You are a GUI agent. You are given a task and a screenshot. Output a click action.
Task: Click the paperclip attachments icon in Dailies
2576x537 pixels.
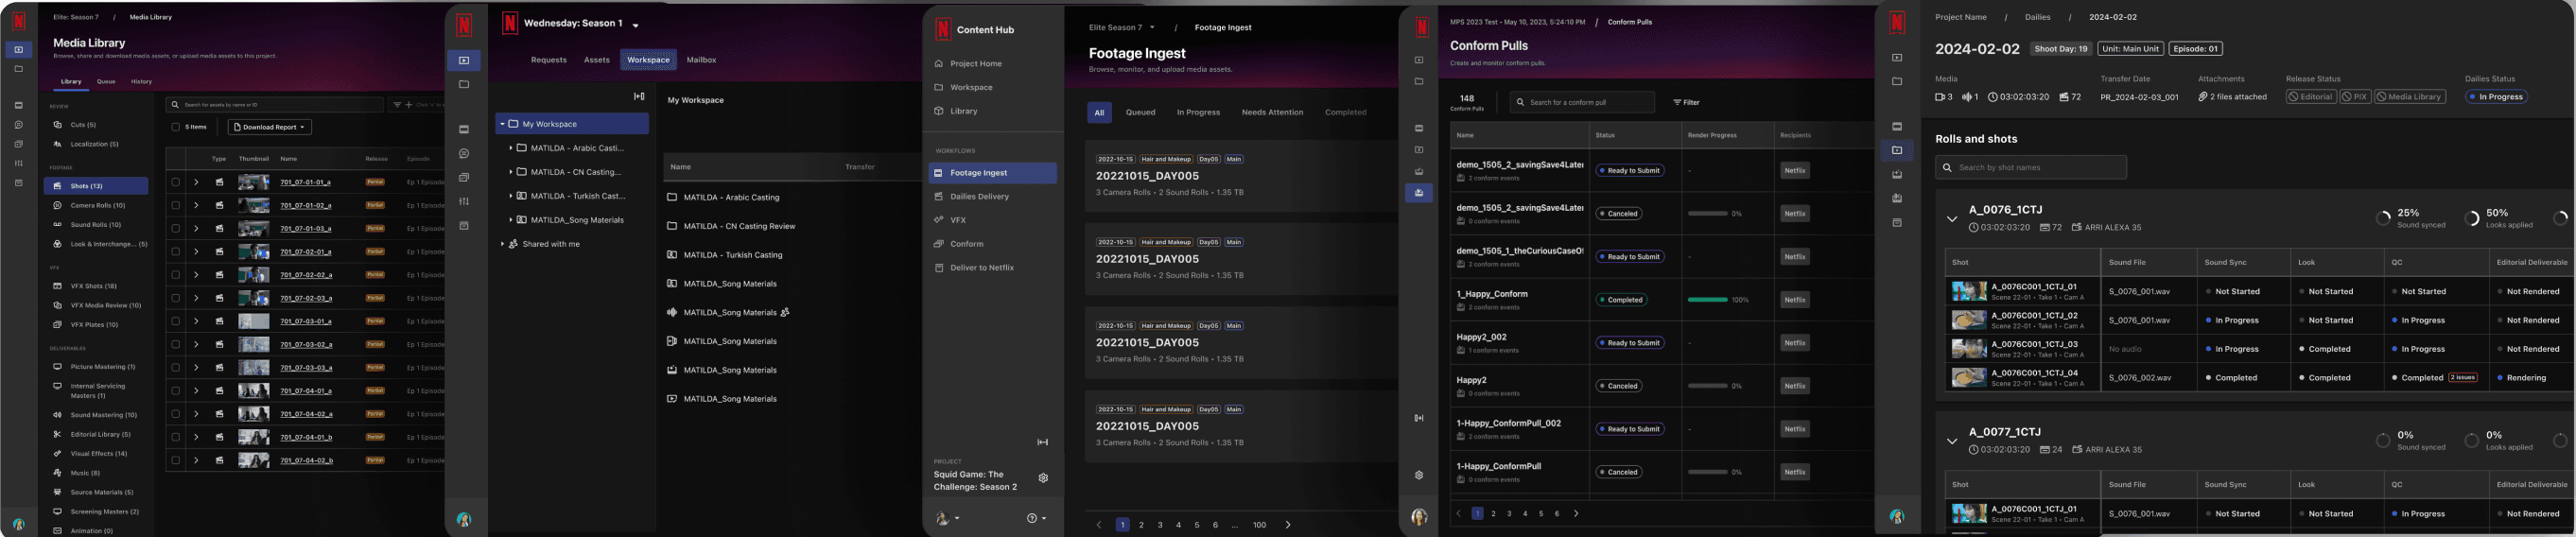pos(2202,97)
